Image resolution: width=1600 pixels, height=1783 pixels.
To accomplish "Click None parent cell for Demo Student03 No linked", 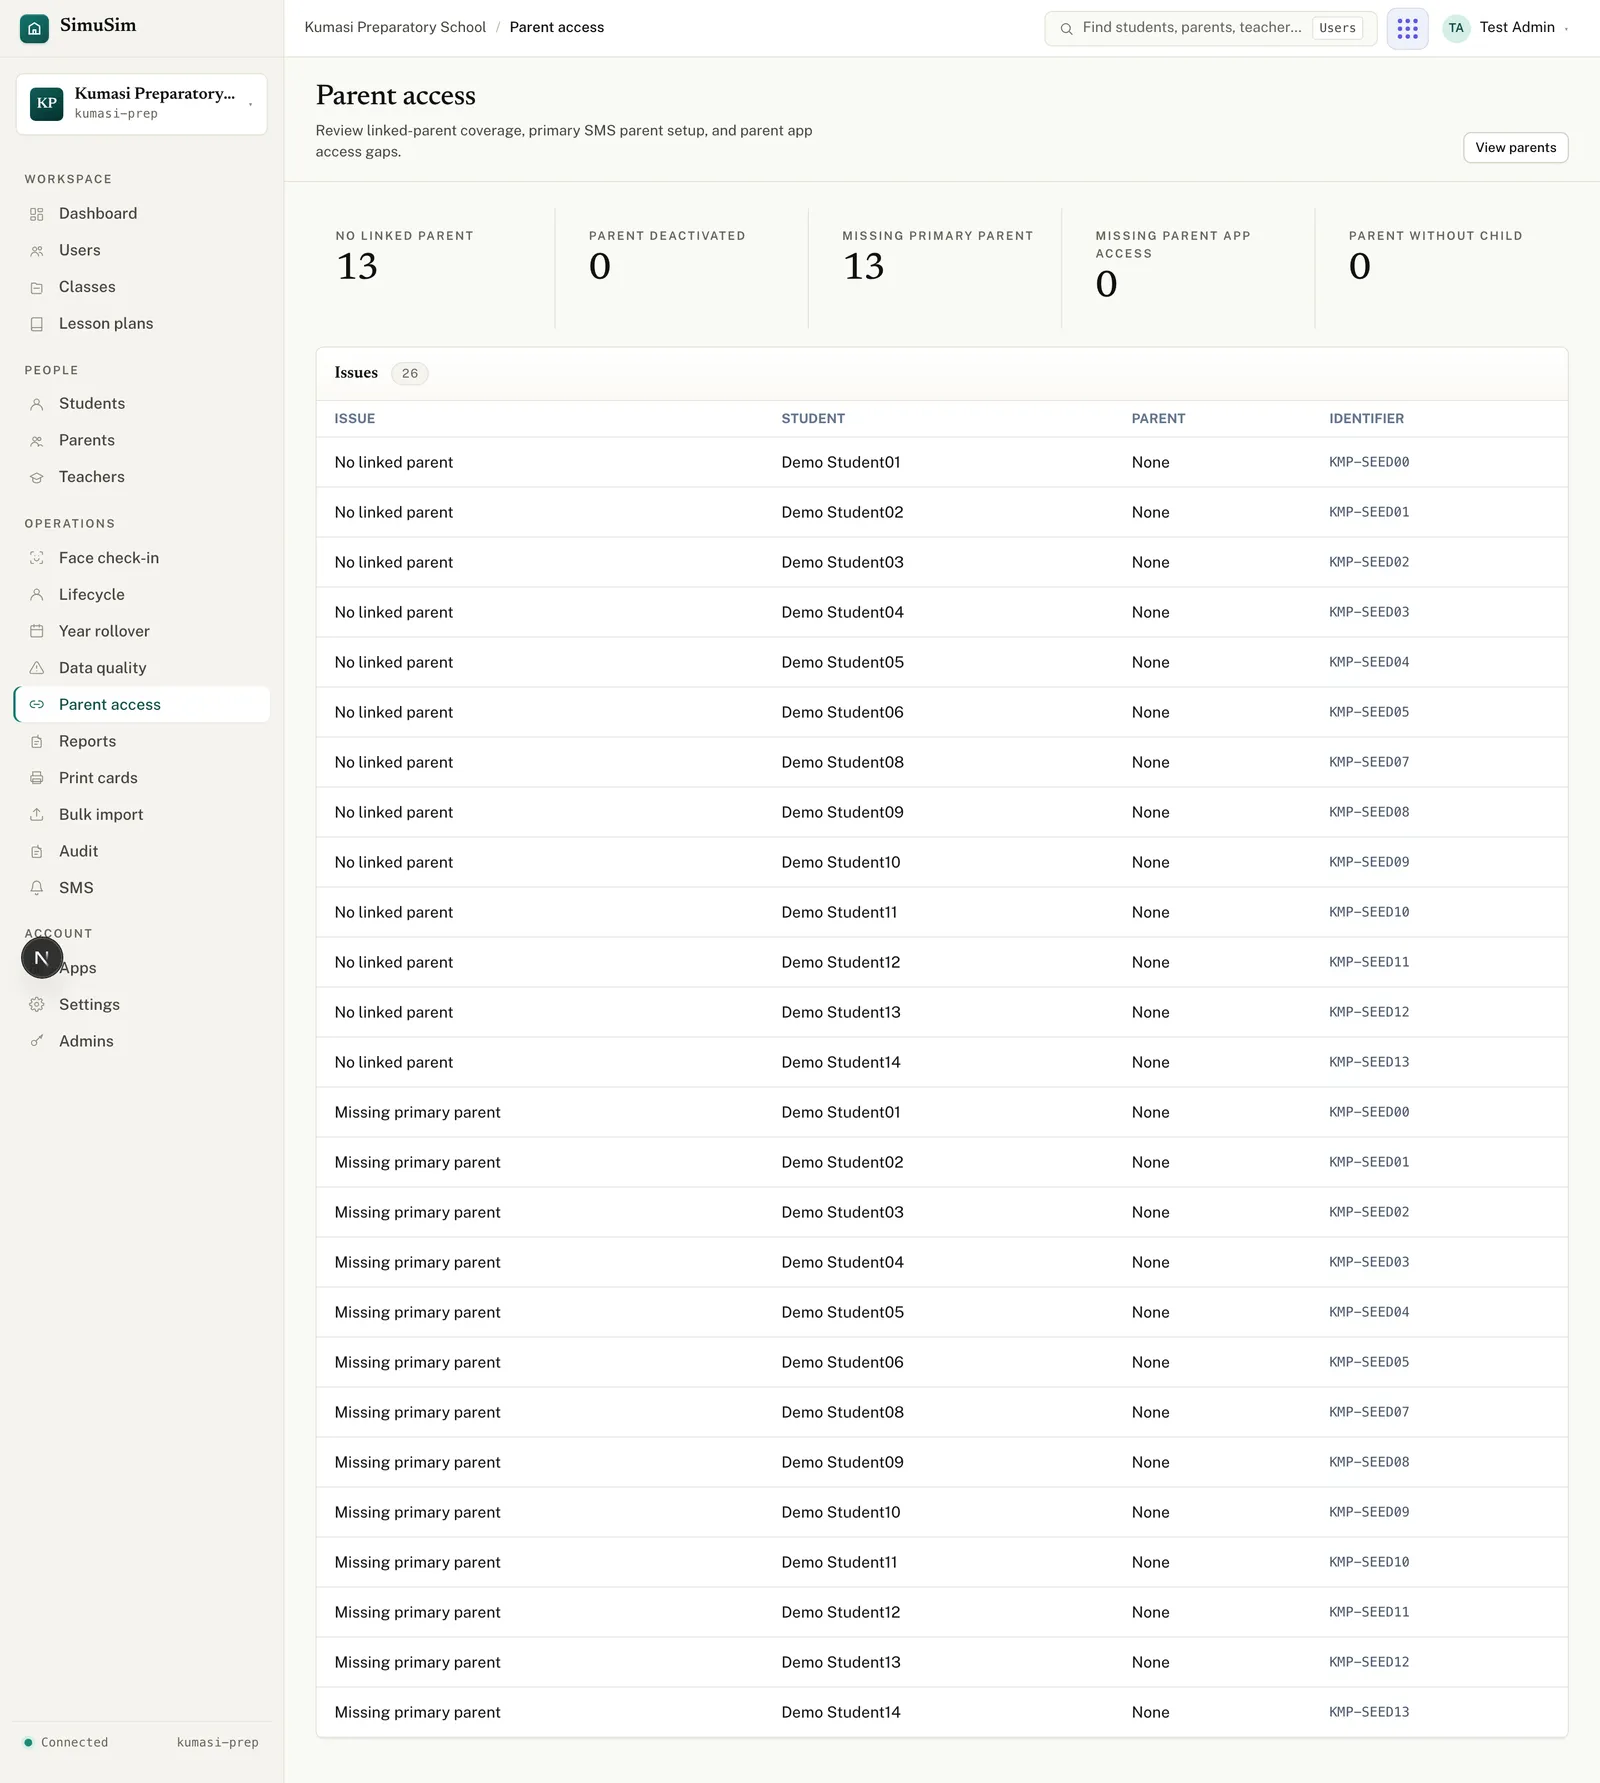I will [x=1150, y=563].
